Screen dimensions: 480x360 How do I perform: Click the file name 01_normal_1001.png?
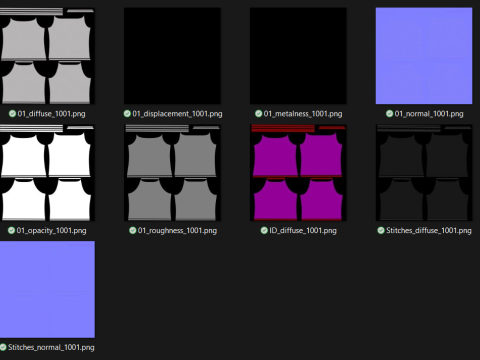point(429,114)
